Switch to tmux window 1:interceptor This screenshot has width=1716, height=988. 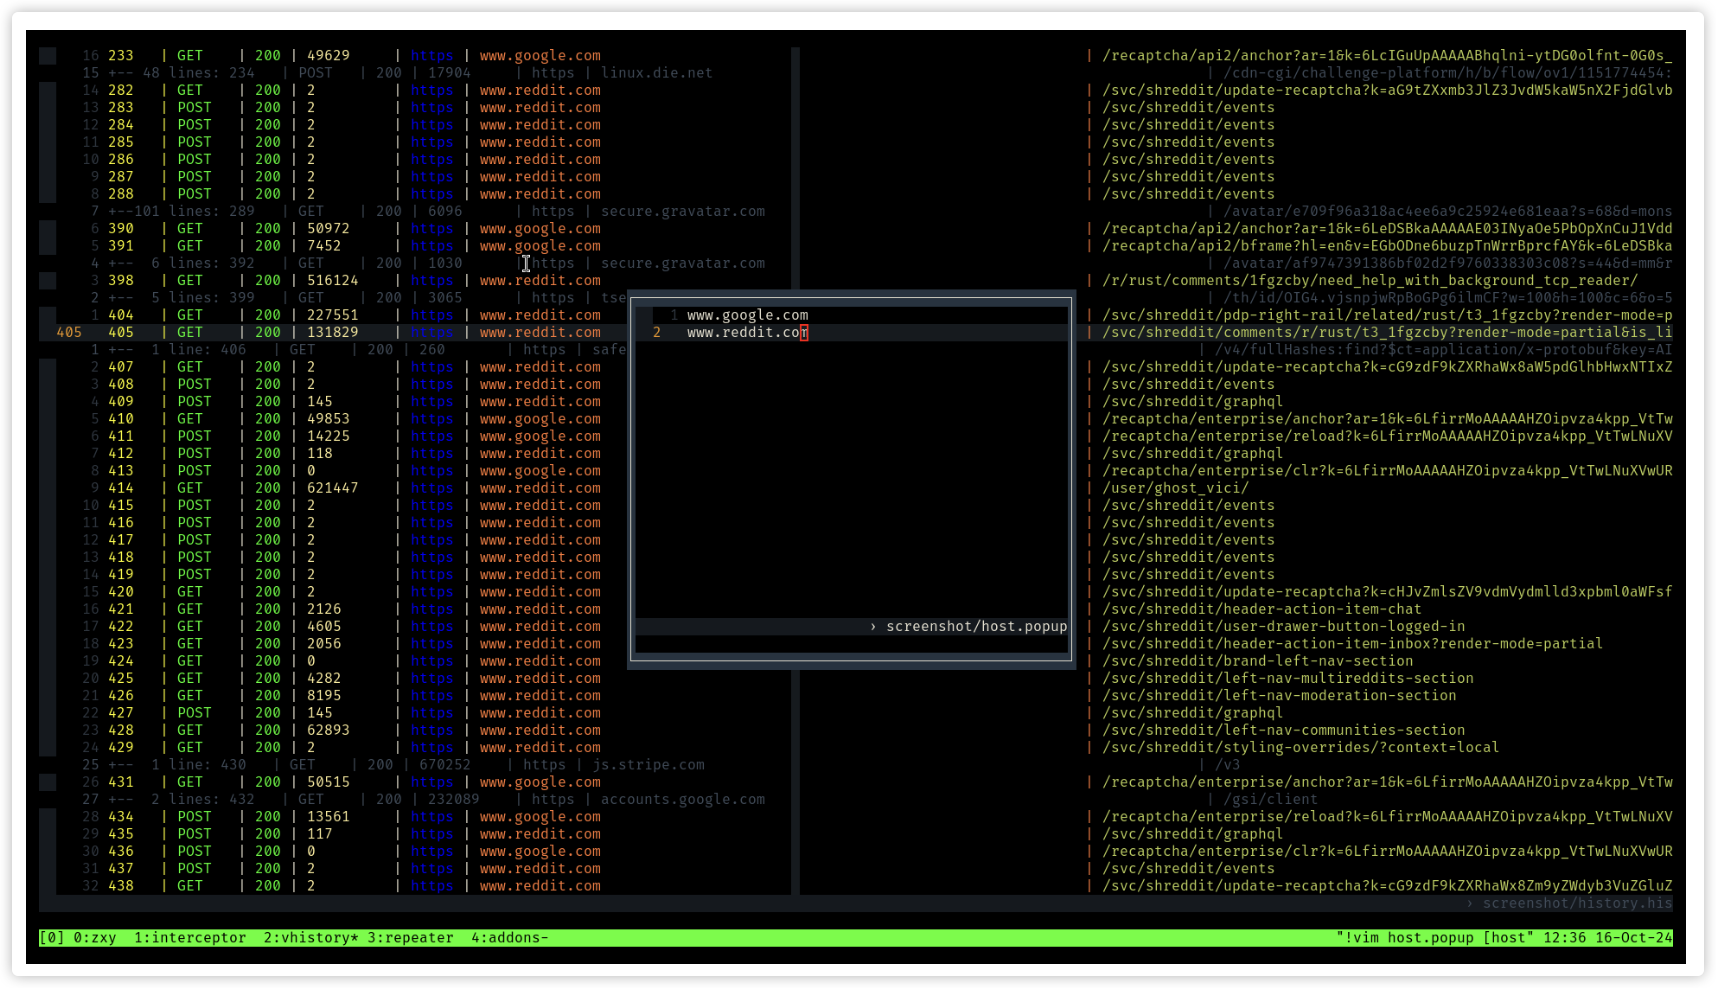pyautogui.click(x=190, y=938)
